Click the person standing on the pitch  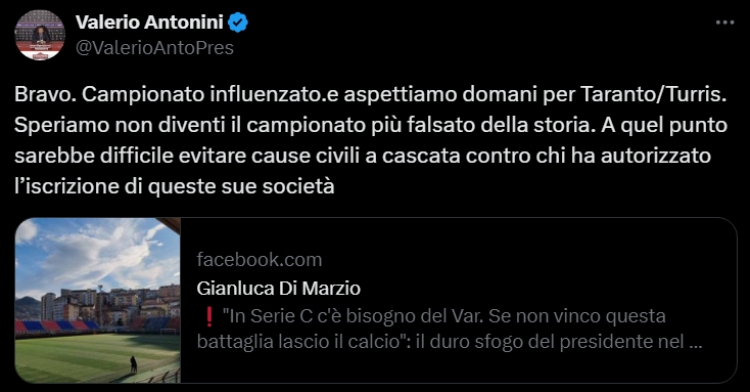[x=133, y=365]
